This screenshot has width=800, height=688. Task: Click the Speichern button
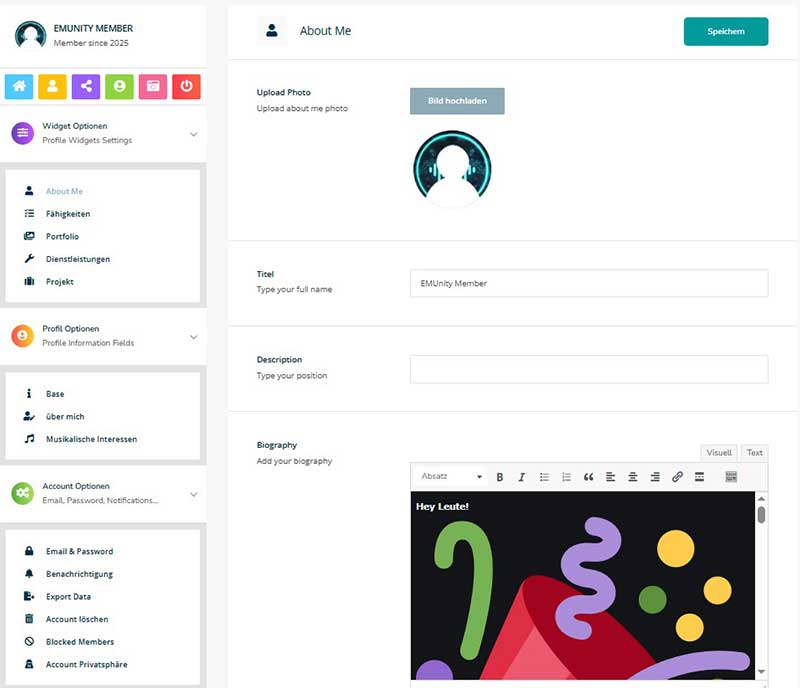(x=725, y=32)
